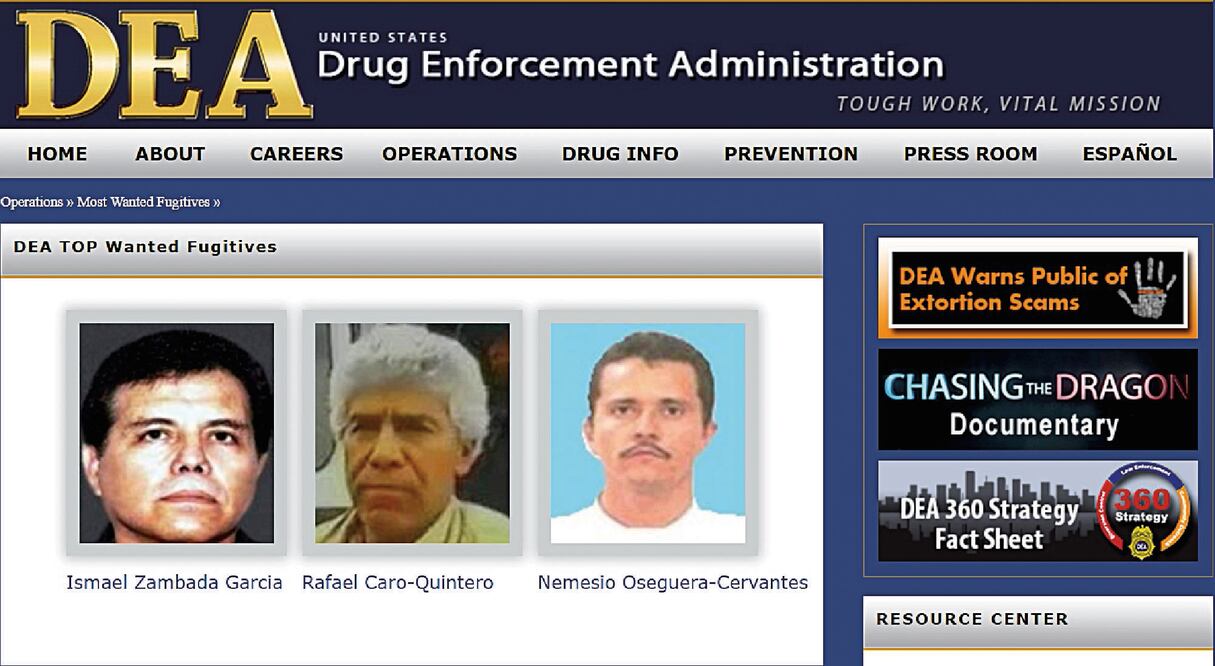Click the Ismael Zambada Garcia name link
Image resolution: width=1215 pixels, height=666 pixels.
[x=174, y=582]
